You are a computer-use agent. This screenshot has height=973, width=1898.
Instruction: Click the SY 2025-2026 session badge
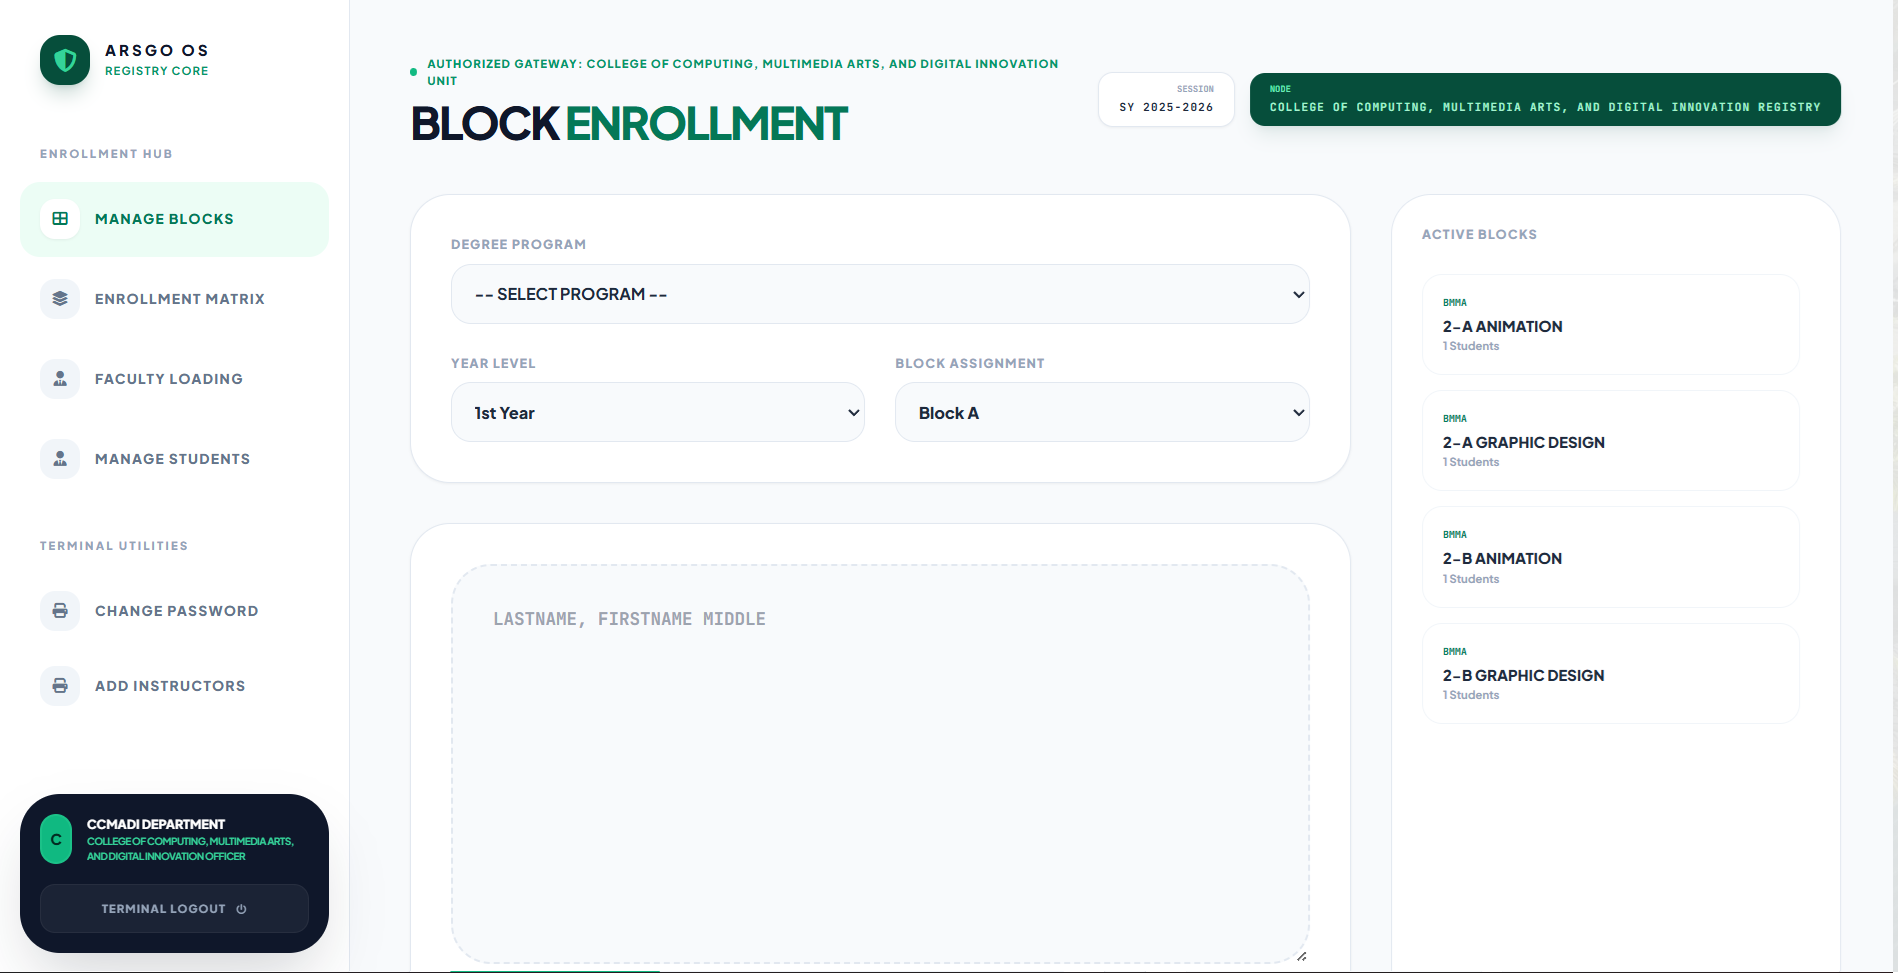[x=1166, y=100]
